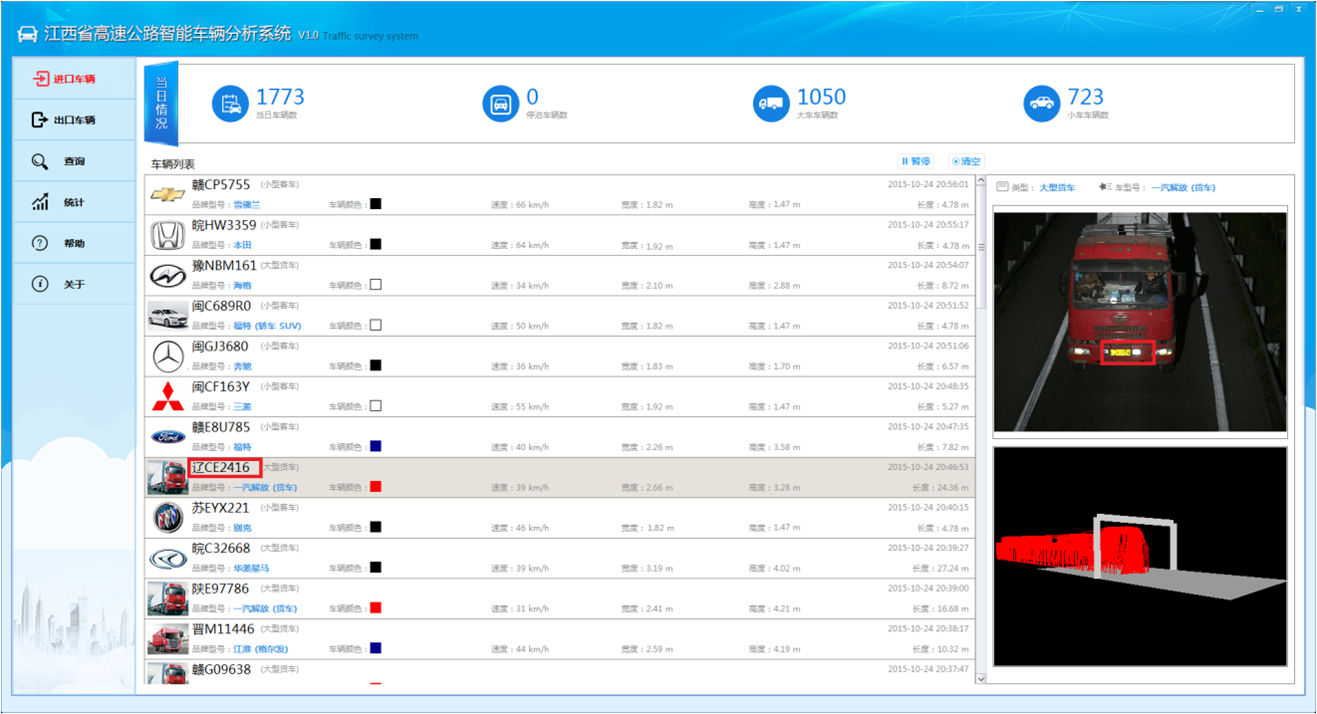The width and height of the screenshot is (1317, 714).
Task: Pause the vehicle list with 暂停
Action: pyautogui.click(x=916, y=161)
